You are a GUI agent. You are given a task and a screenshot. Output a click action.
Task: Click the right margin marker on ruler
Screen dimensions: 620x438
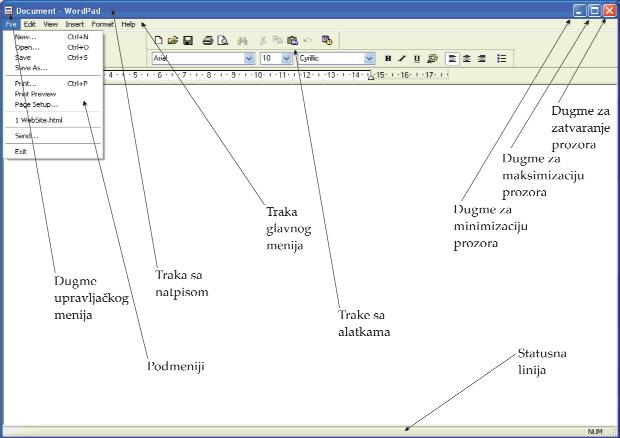point(370,77)
